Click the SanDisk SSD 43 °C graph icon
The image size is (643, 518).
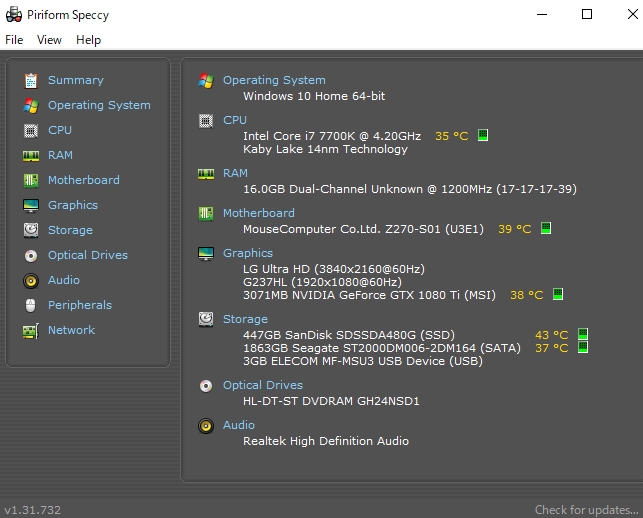coord(583,334)
